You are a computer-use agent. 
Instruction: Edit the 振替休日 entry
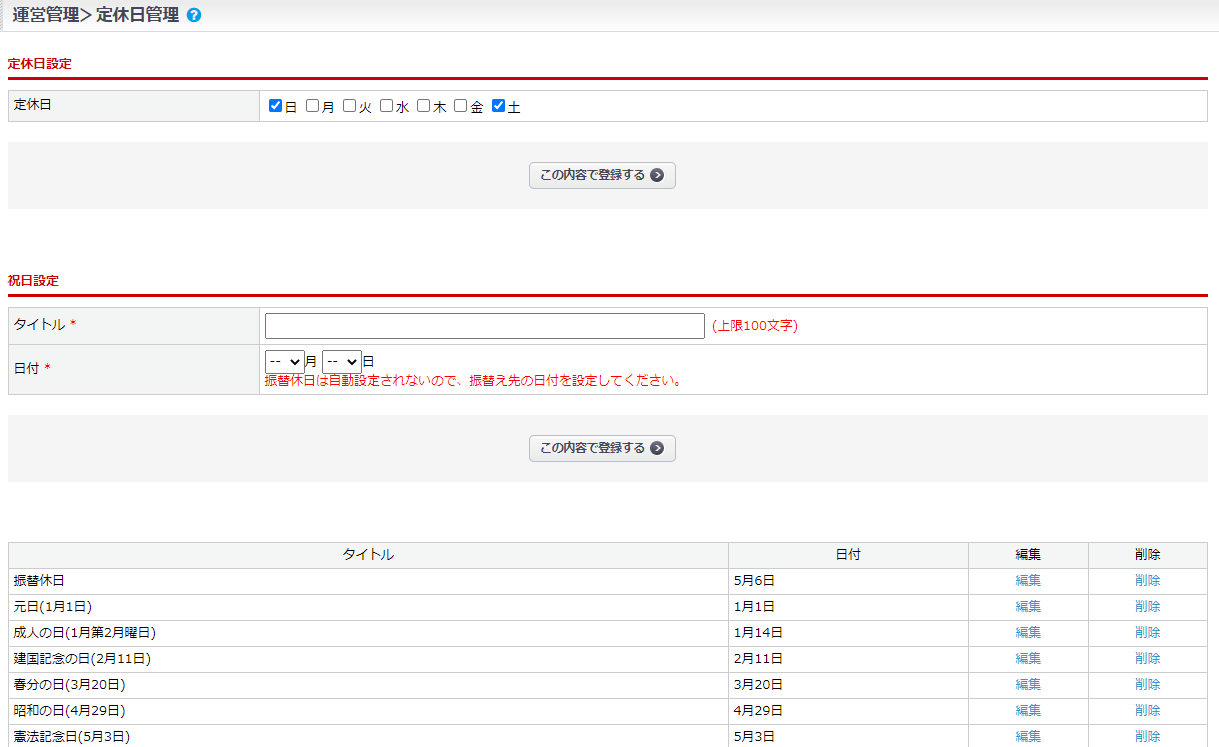click(x=1028, y=581)
